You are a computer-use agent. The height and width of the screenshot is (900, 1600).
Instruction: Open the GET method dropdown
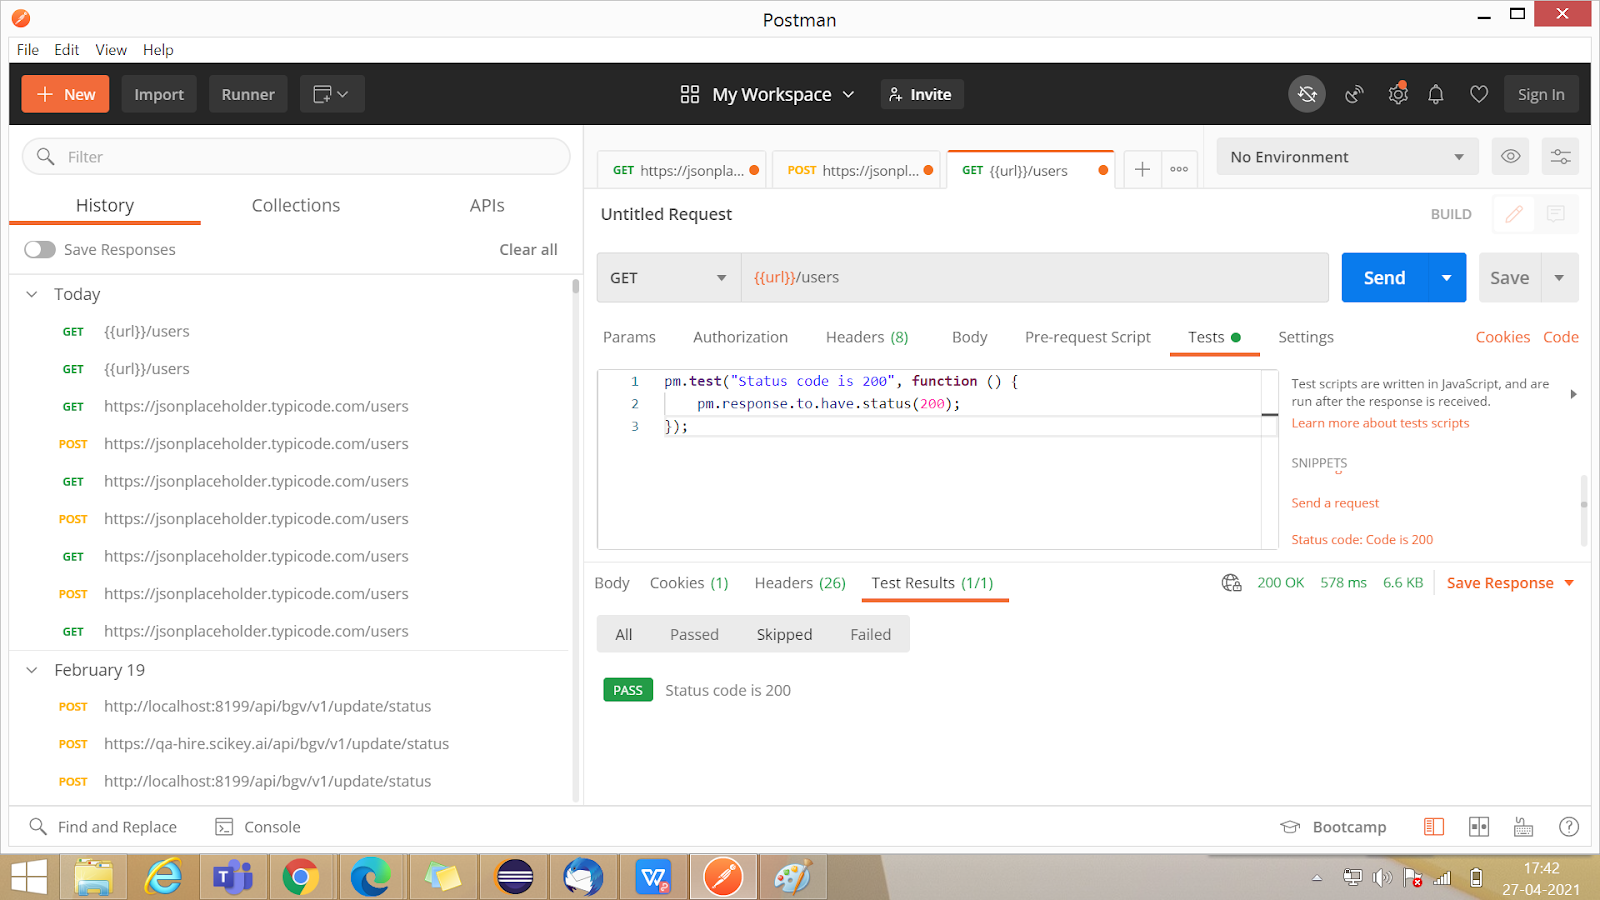pyautogui.click(x=668, y=277)
